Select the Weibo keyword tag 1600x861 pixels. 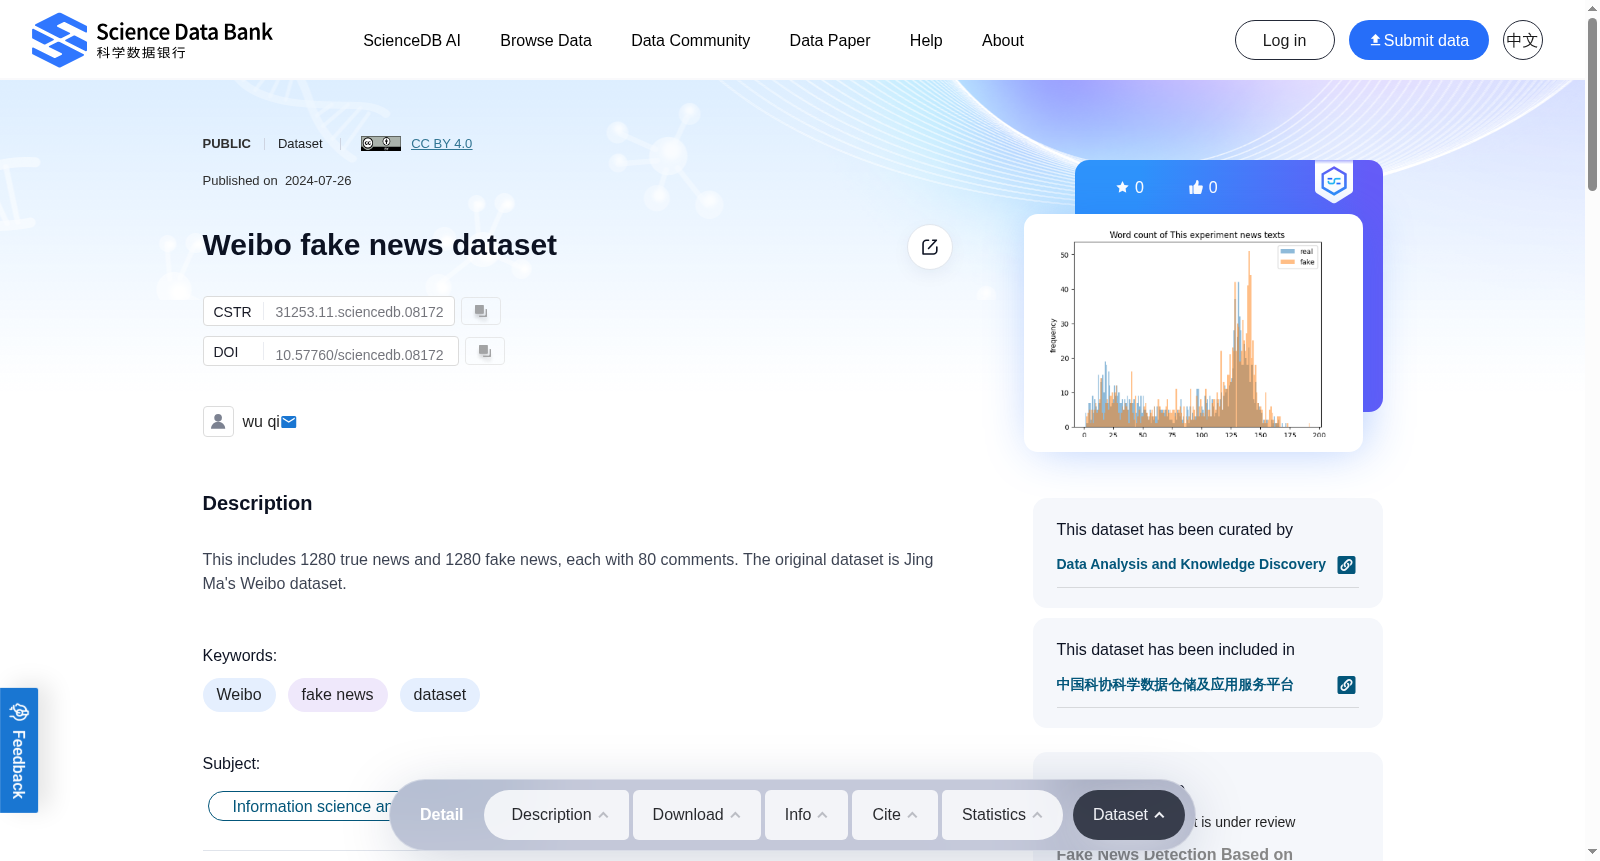coord(239,695)
